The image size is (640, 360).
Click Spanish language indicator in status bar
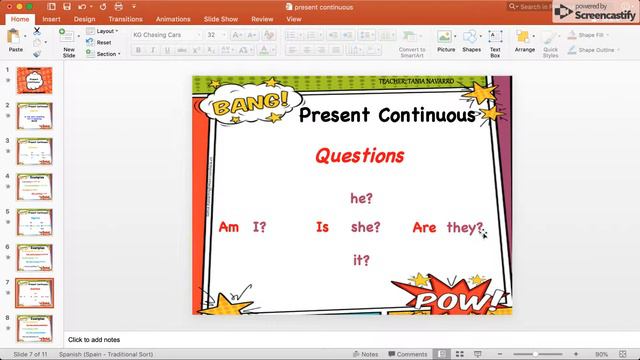click(106, 354)
